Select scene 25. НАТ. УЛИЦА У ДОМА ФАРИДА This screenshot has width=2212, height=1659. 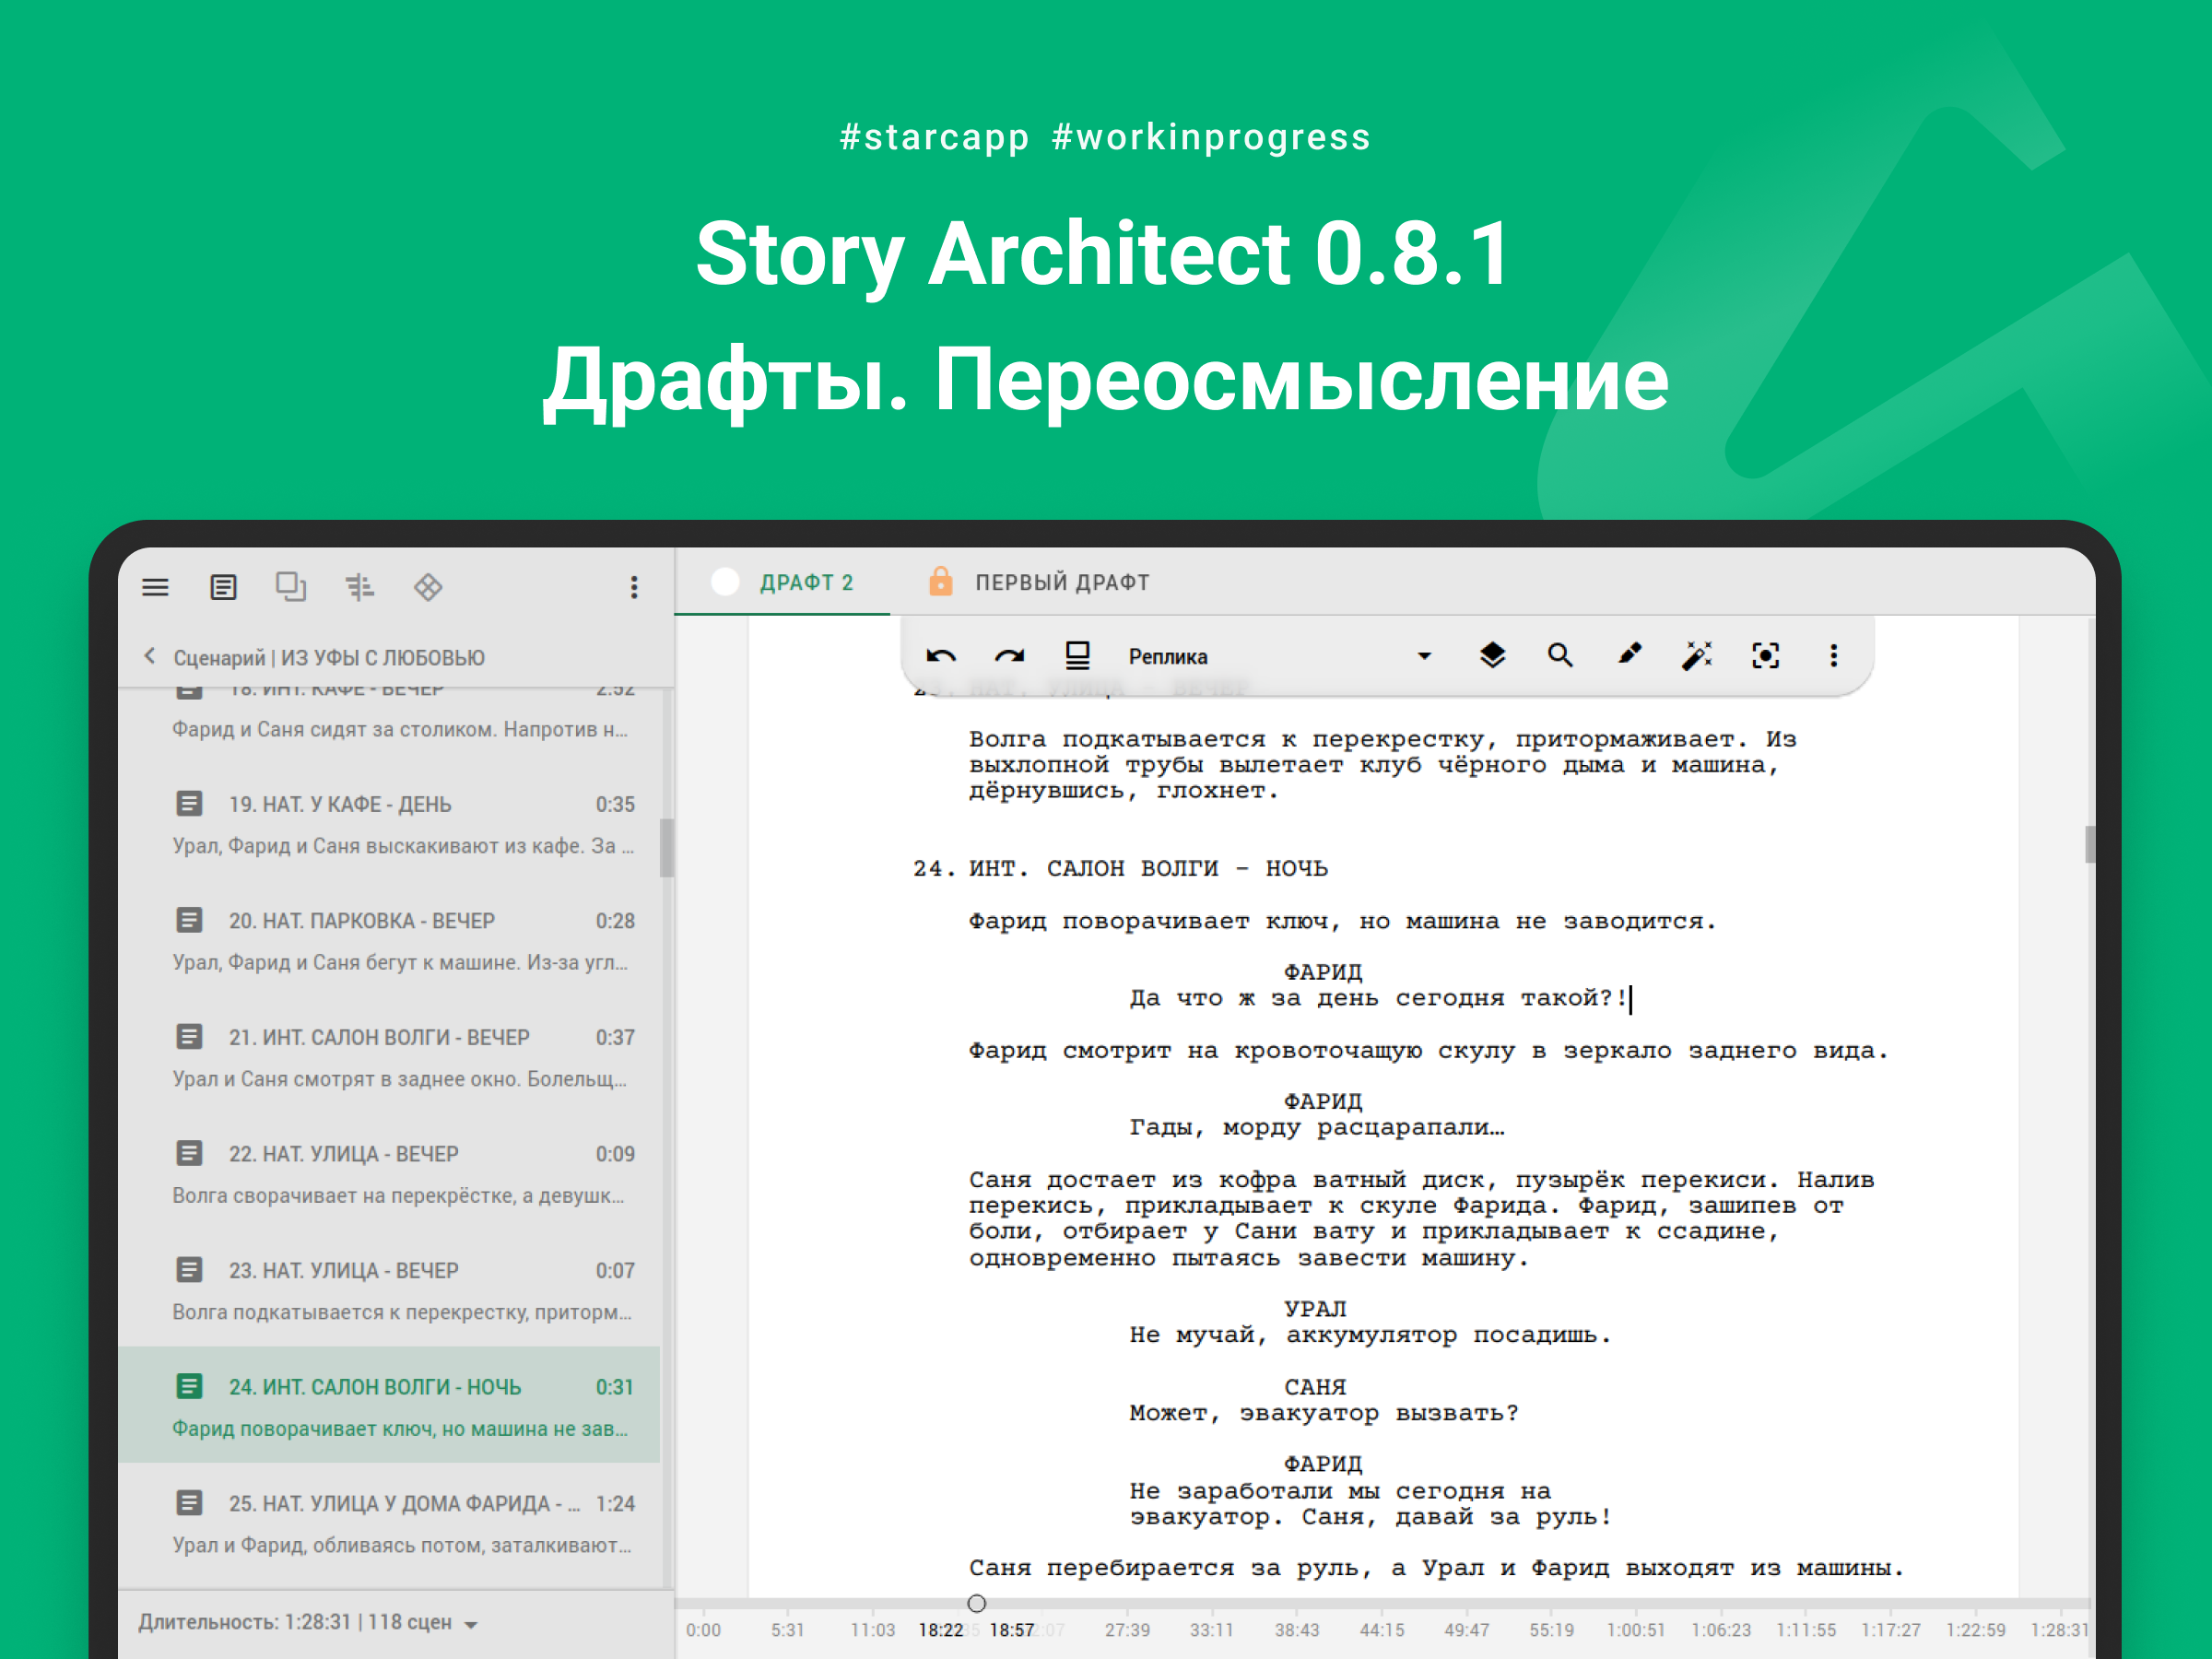[x=390, y=1523]
